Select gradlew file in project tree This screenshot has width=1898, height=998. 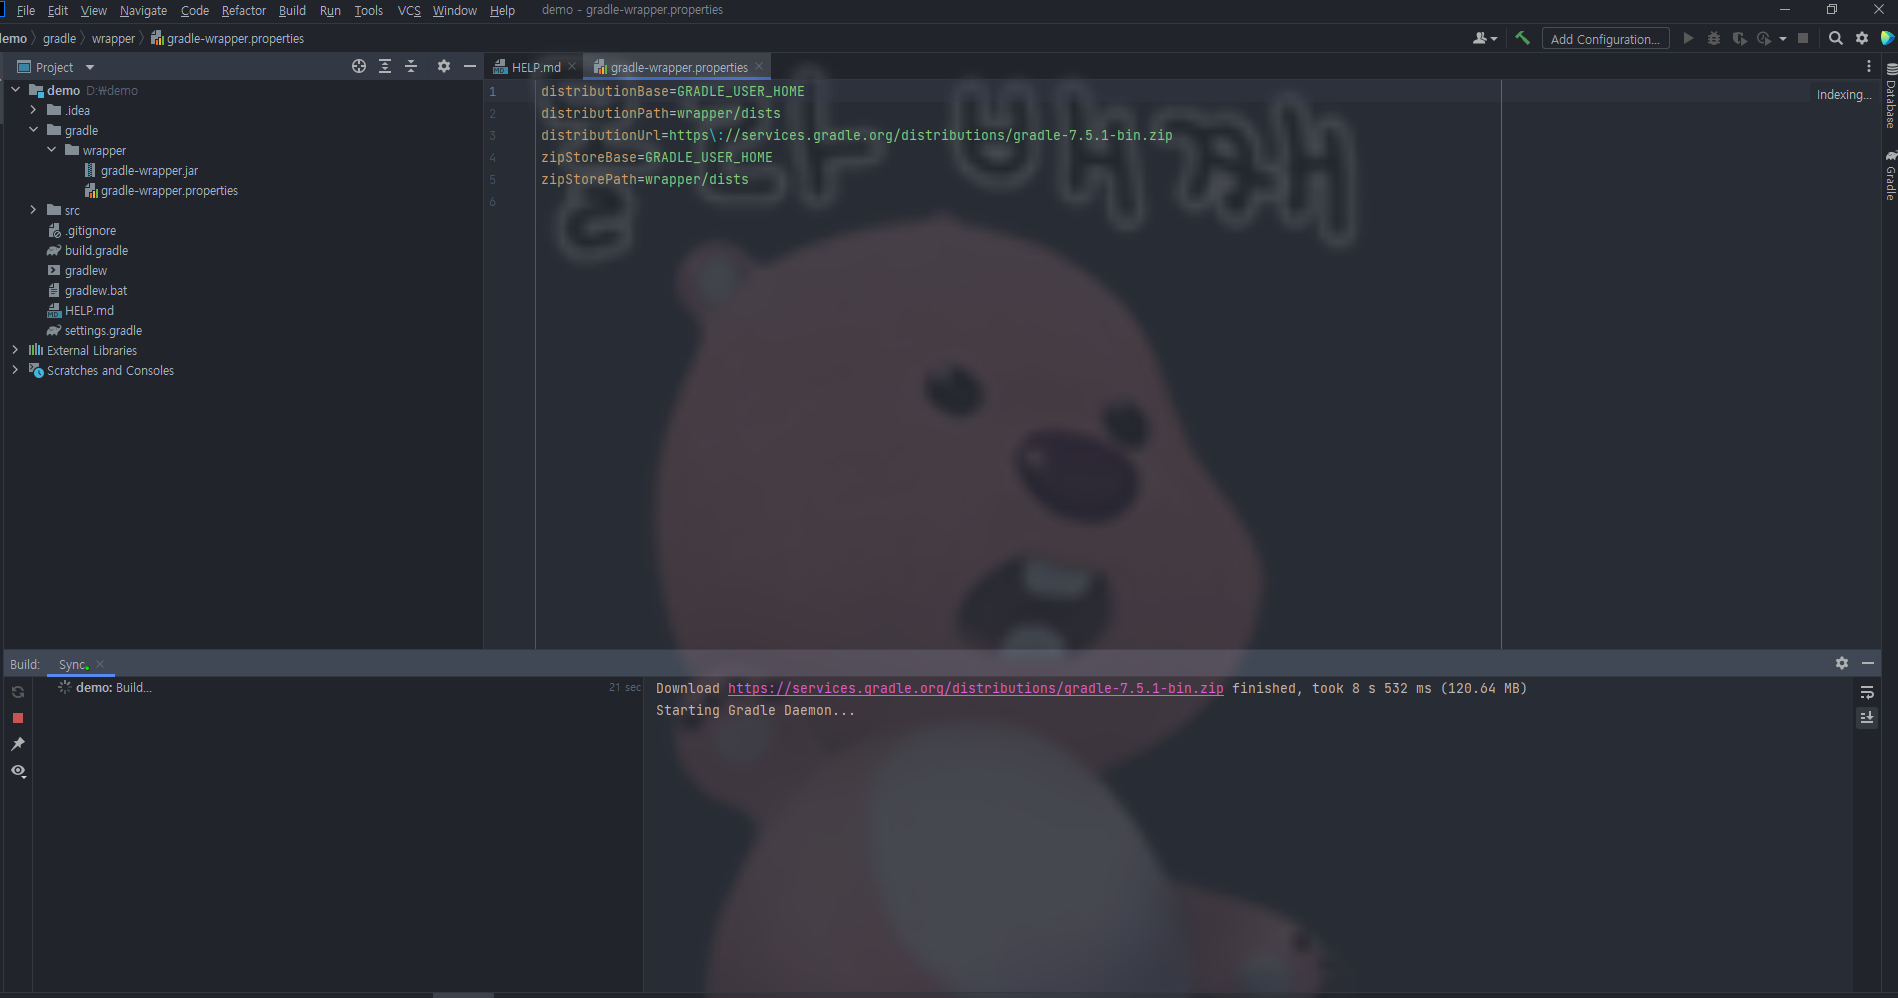click(x=86, y=270)
